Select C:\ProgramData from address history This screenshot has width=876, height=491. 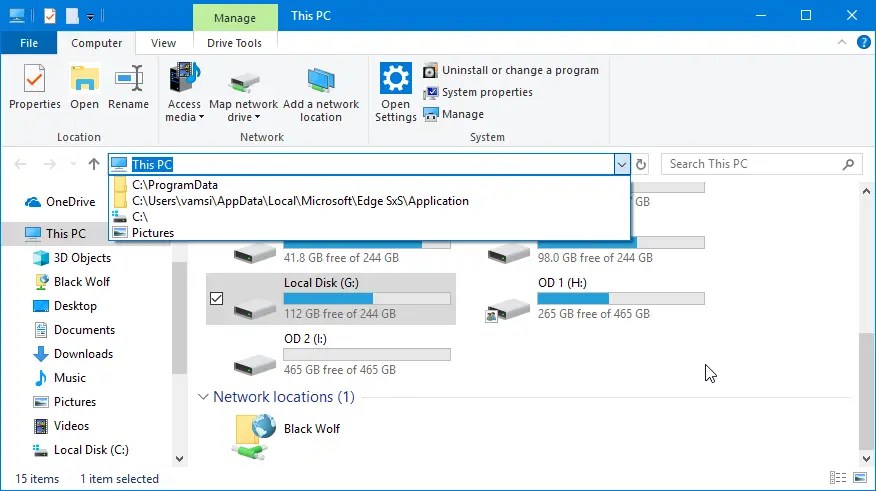coord(174,185)
